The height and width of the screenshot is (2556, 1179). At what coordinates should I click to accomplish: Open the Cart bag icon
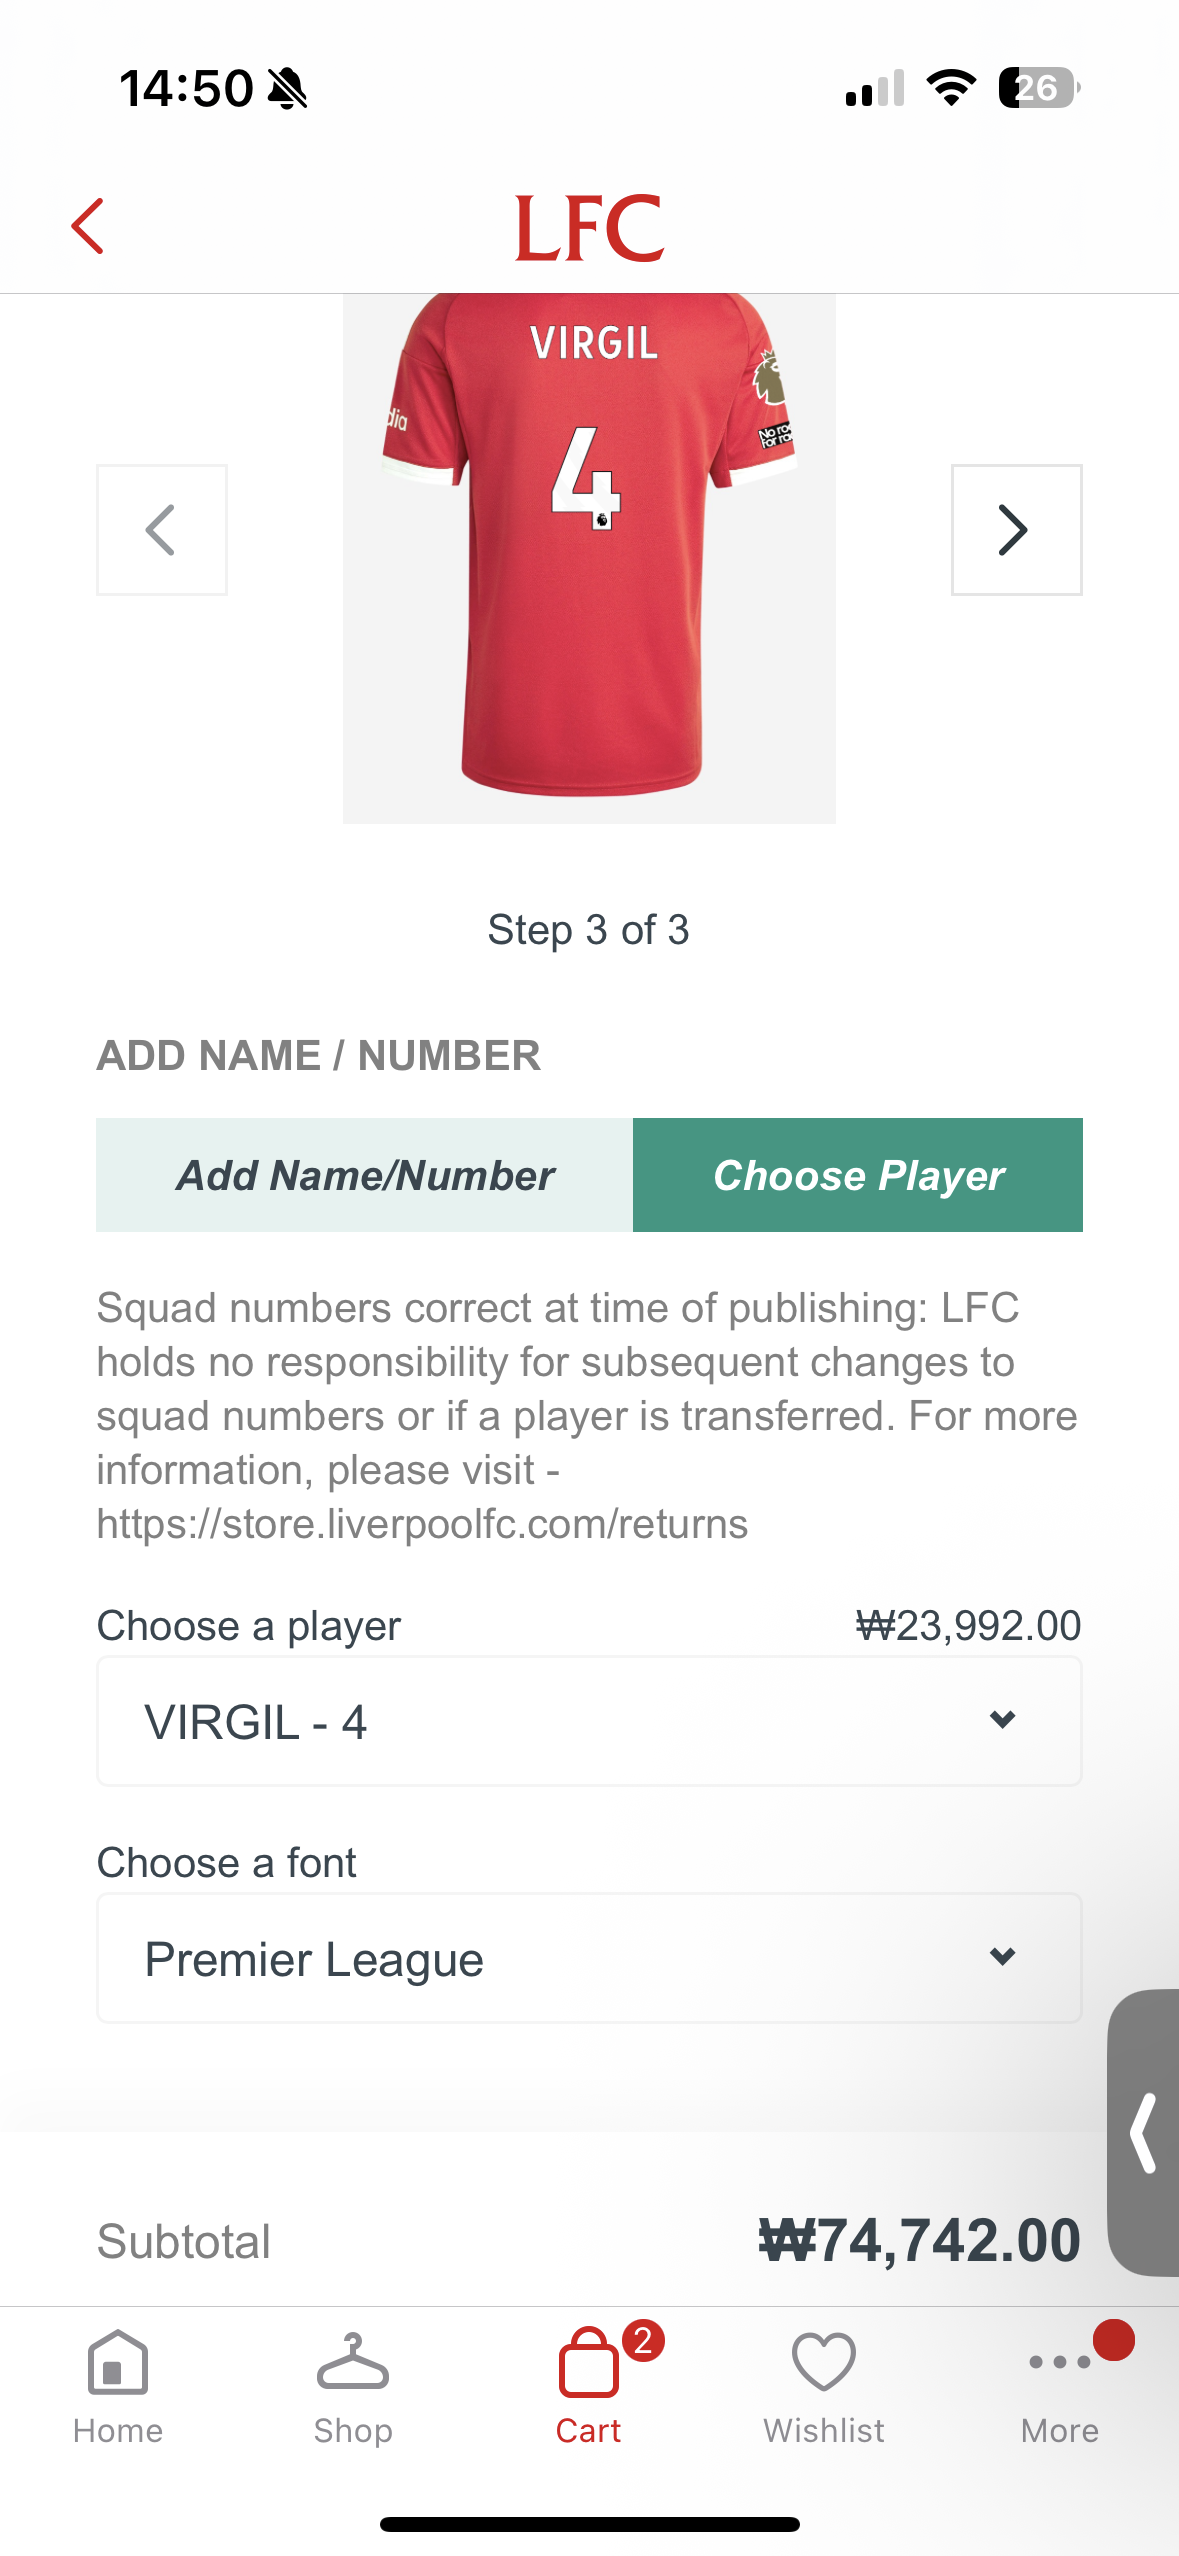point(589,2362)
